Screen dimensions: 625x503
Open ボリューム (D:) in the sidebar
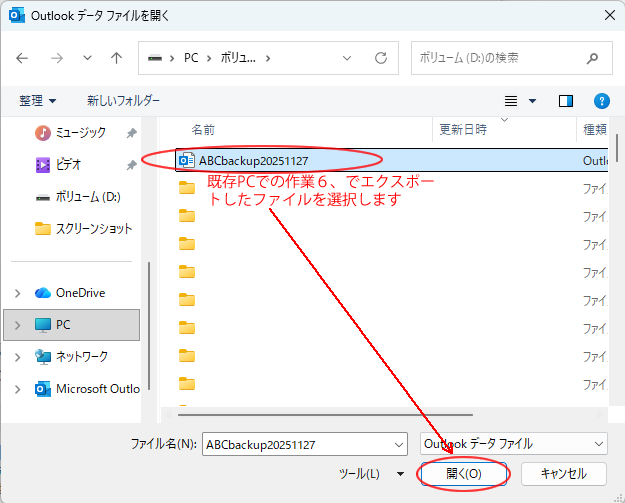coord(78,197)
